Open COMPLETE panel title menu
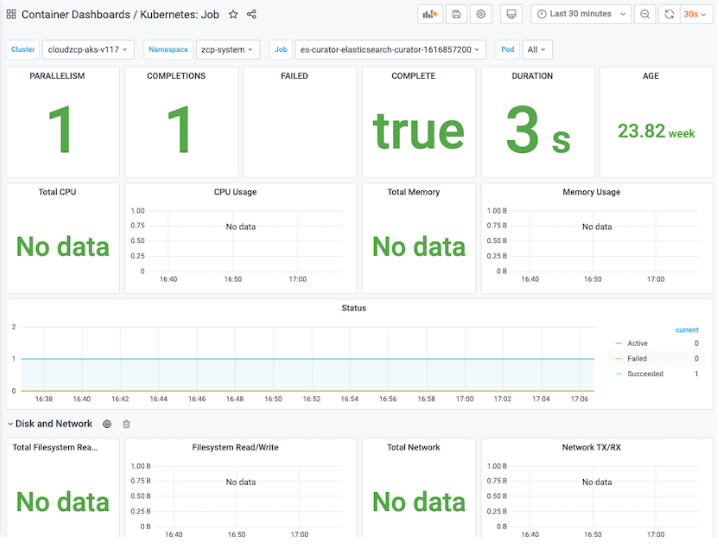 tap(413, 76)
